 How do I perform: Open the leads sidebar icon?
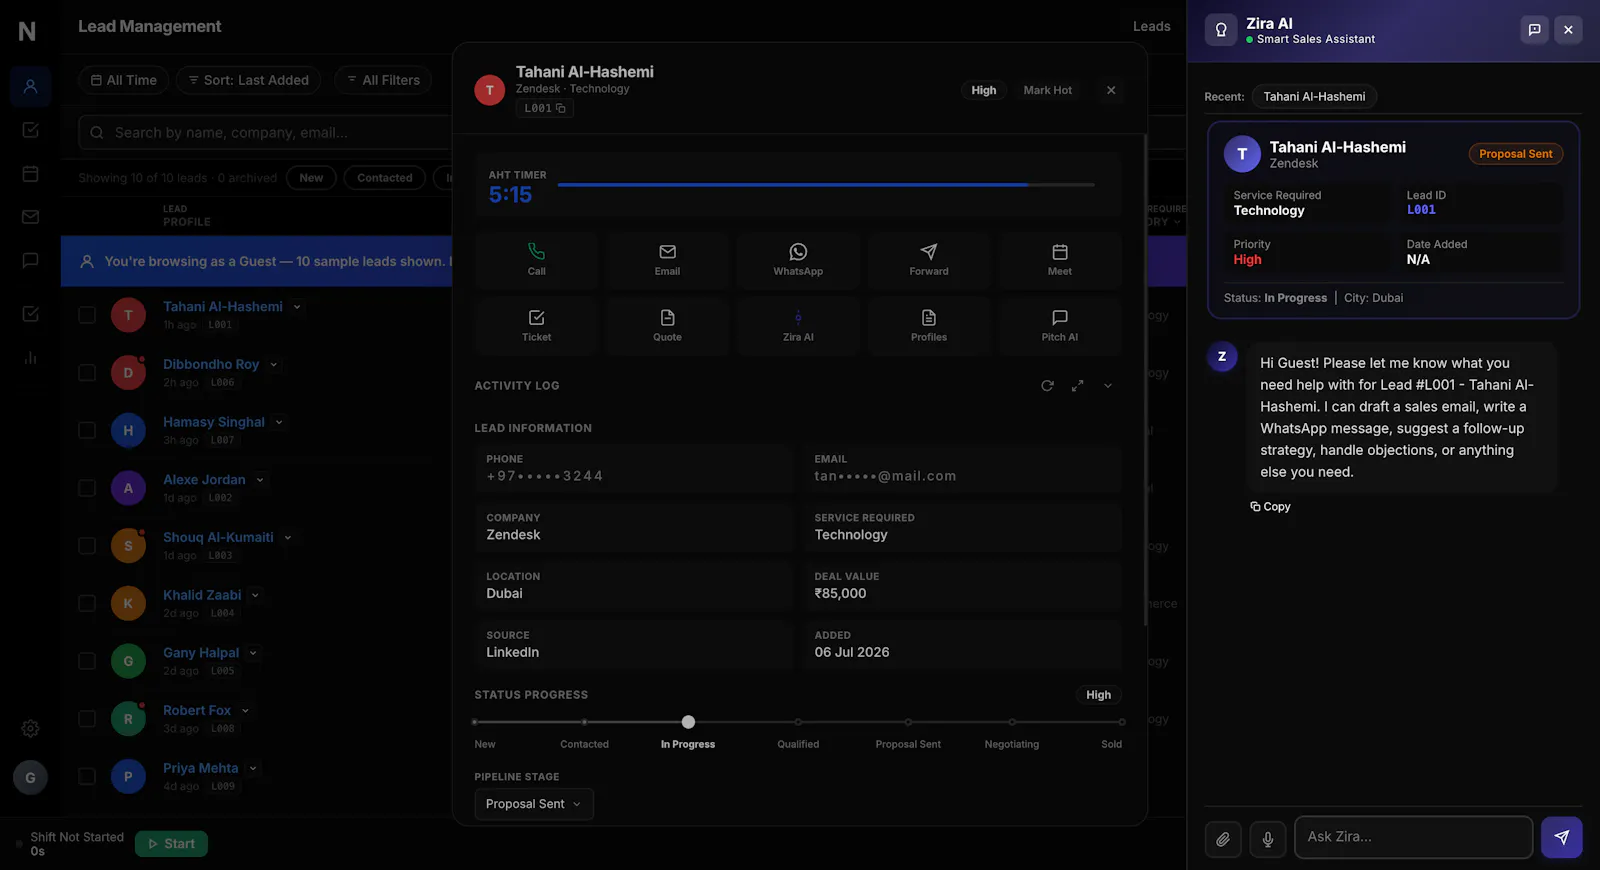[x=30, y=87]
